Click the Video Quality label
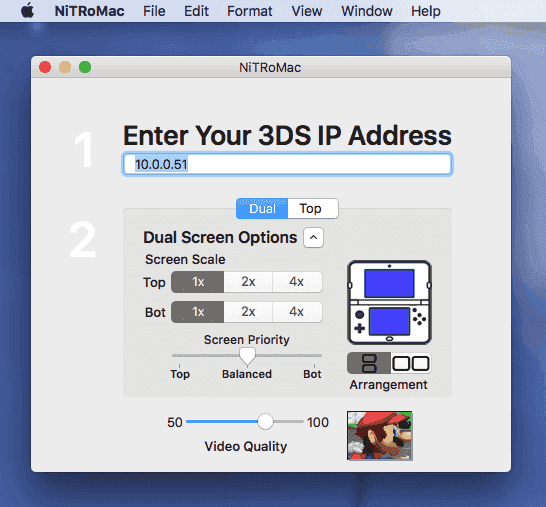The height and width of the screenshot is (507, 546). point(246,446)
